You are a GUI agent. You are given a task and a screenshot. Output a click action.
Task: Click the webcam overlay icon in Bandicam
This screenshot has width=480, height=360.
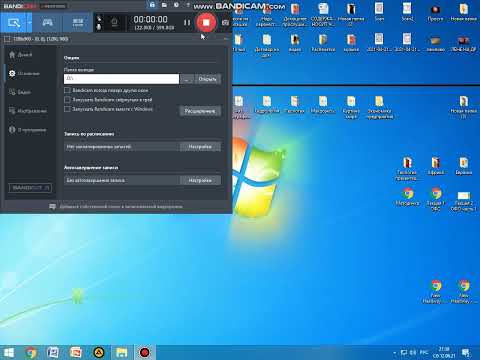pyautogui.click(x=114, y=23)
